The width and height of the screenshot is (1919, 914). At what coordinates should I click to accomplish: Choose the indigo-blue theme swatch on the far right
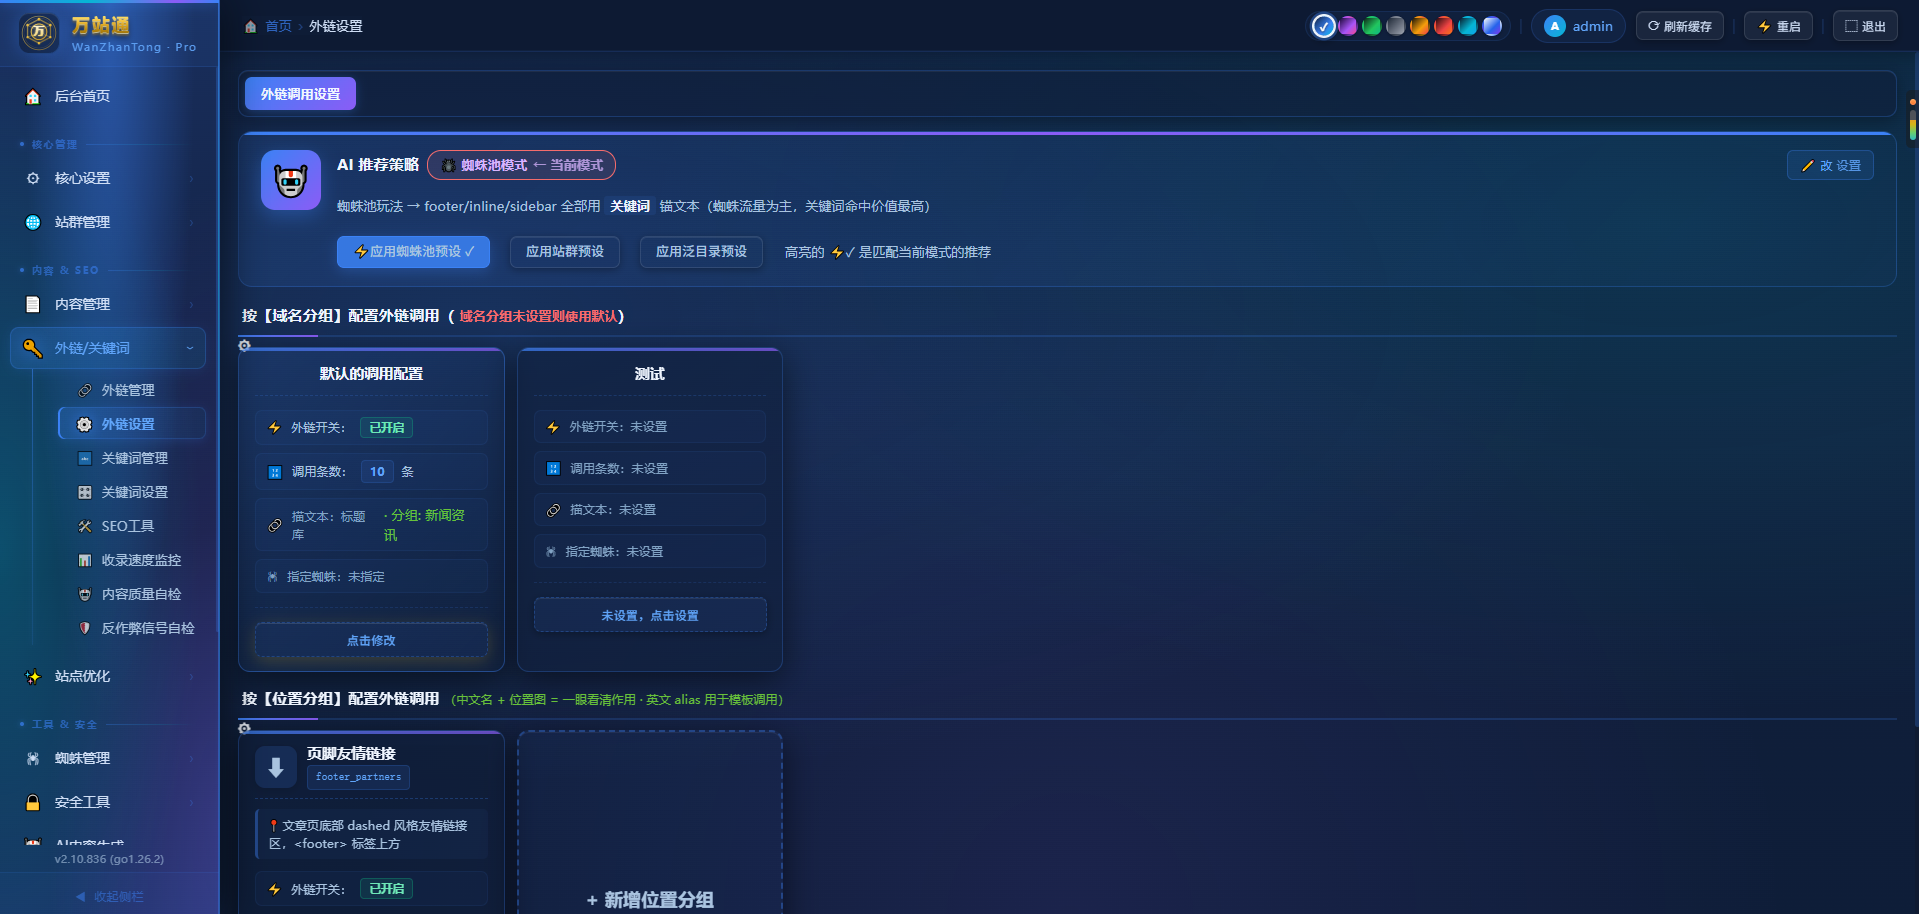1492,26
